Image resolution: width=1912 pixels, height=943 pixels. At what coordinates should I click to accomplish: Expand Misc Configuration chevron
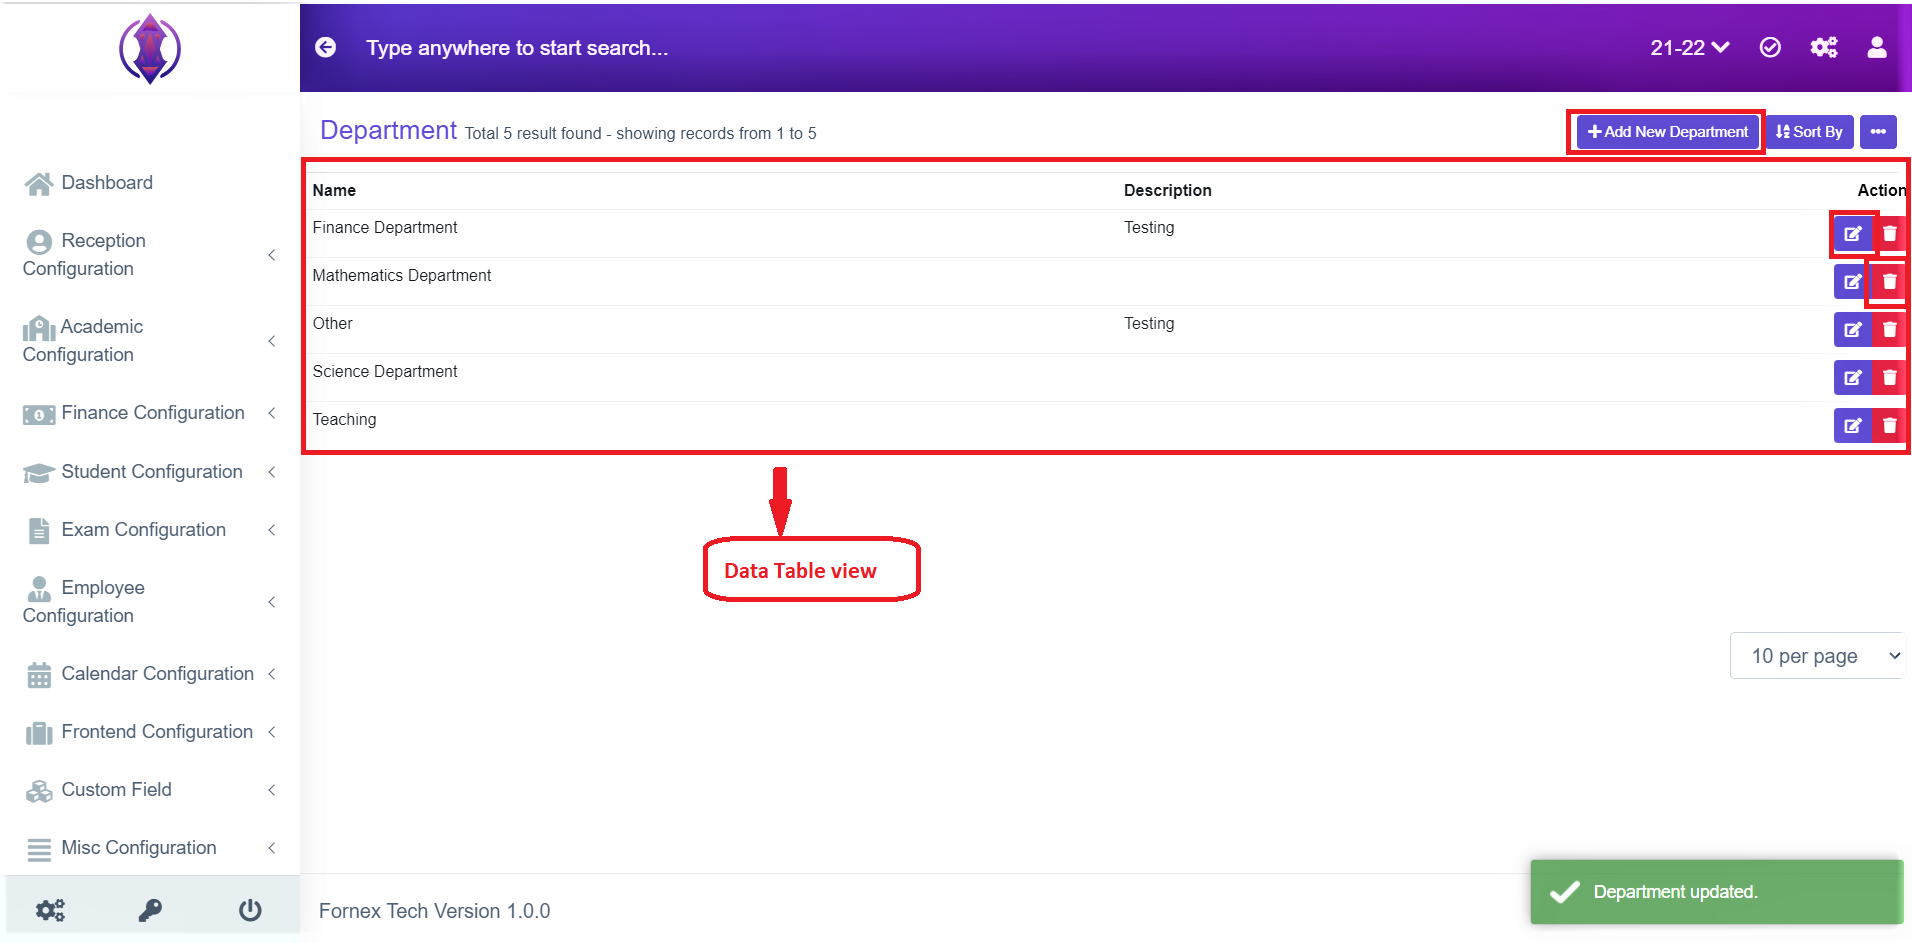[x=272, y=848]
